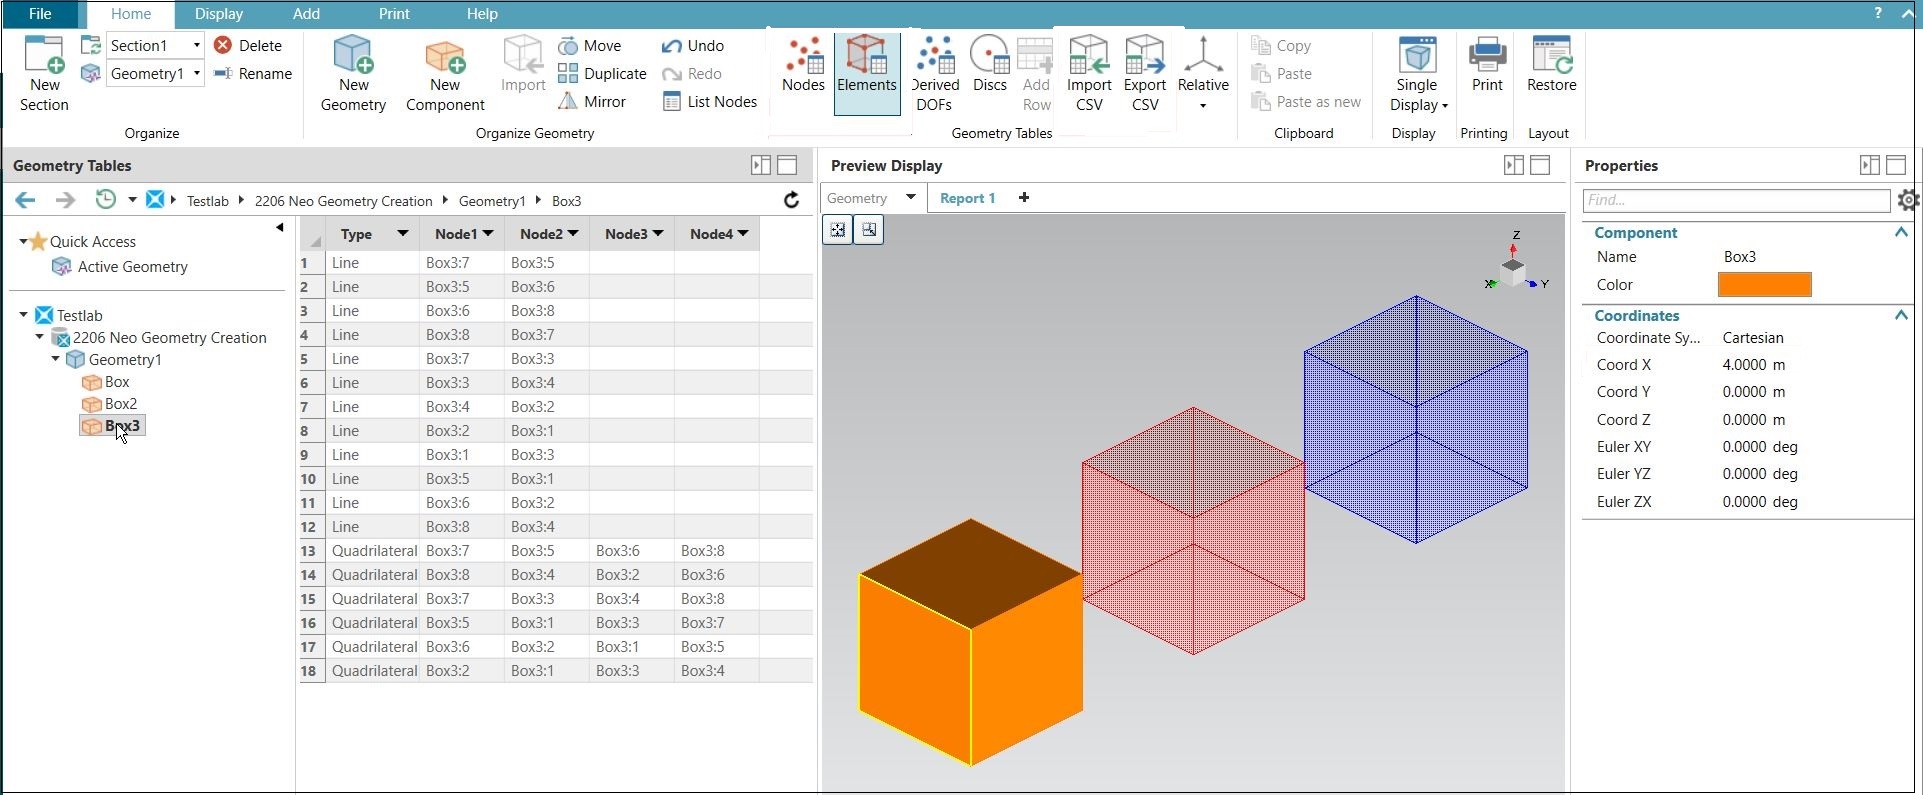
Task: Click Export CSV
Action: [1145, 73]
